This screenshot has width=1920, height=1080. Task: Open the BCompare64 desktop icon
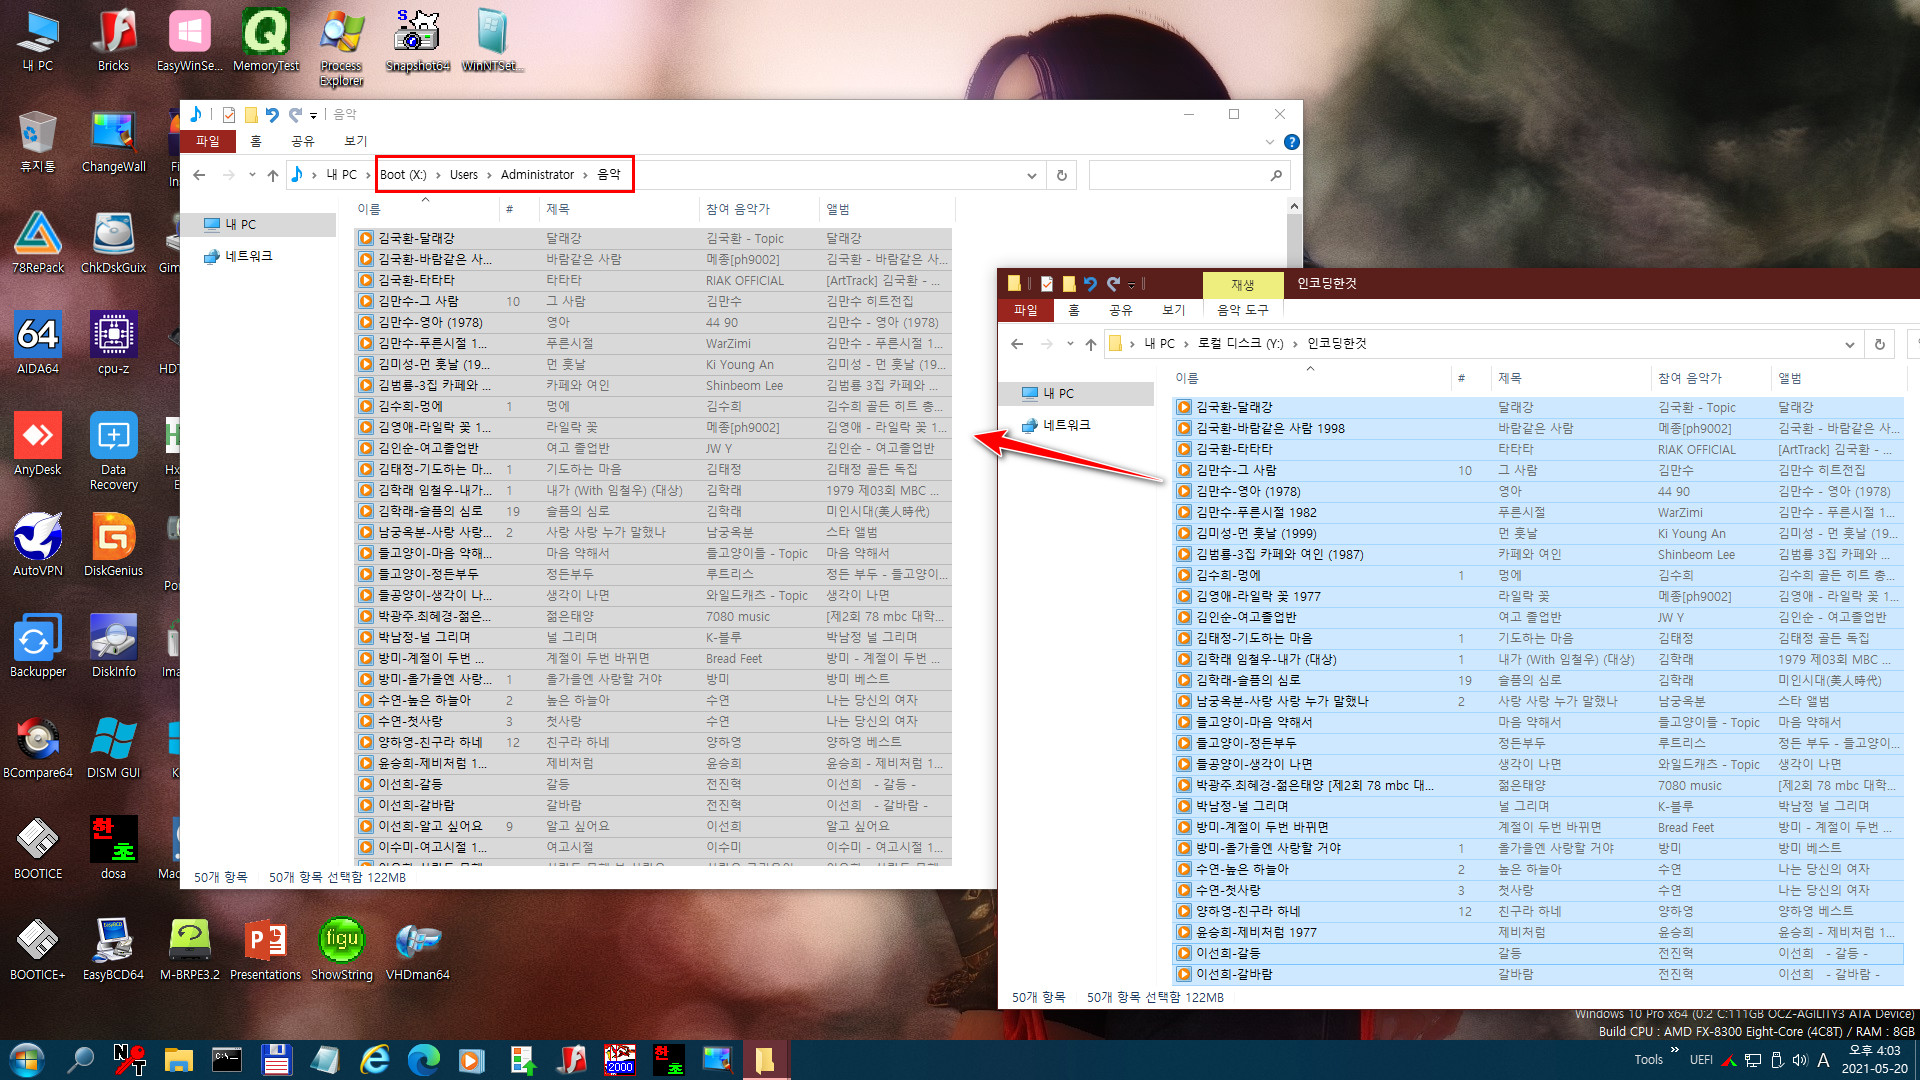click(38, 748)
